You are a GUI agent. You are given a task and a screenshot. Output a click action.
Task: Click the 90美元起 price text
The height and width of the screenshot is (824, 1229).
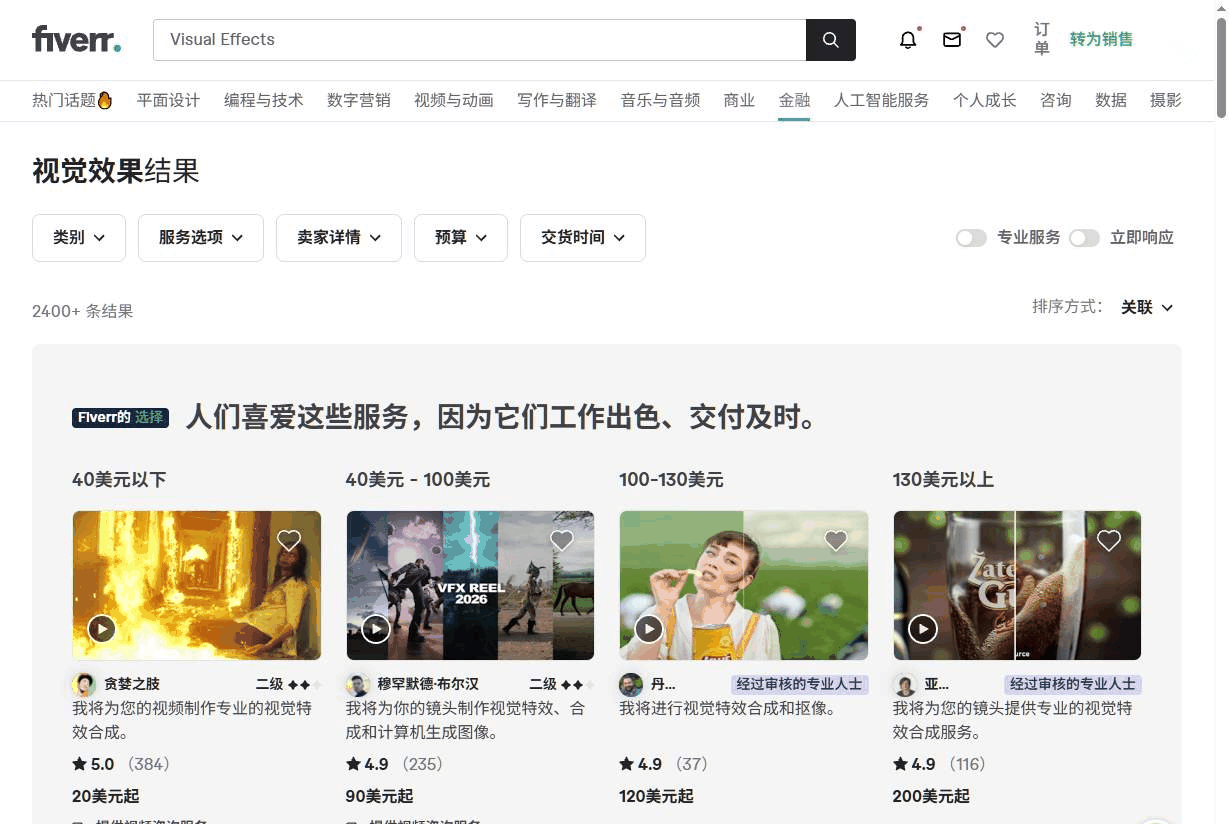point(380,797)
